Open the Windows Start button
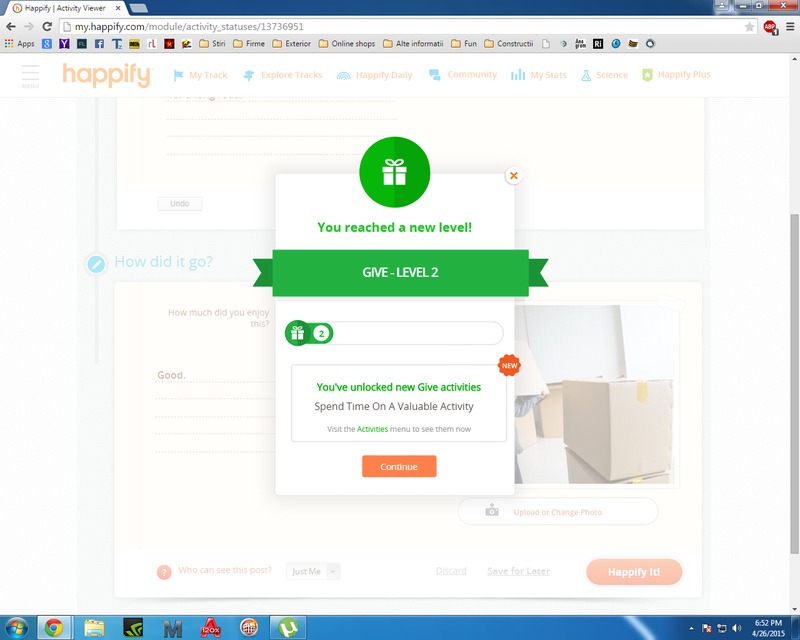The height and width of the screenshot is (640, 800). (x=16, y=628)
